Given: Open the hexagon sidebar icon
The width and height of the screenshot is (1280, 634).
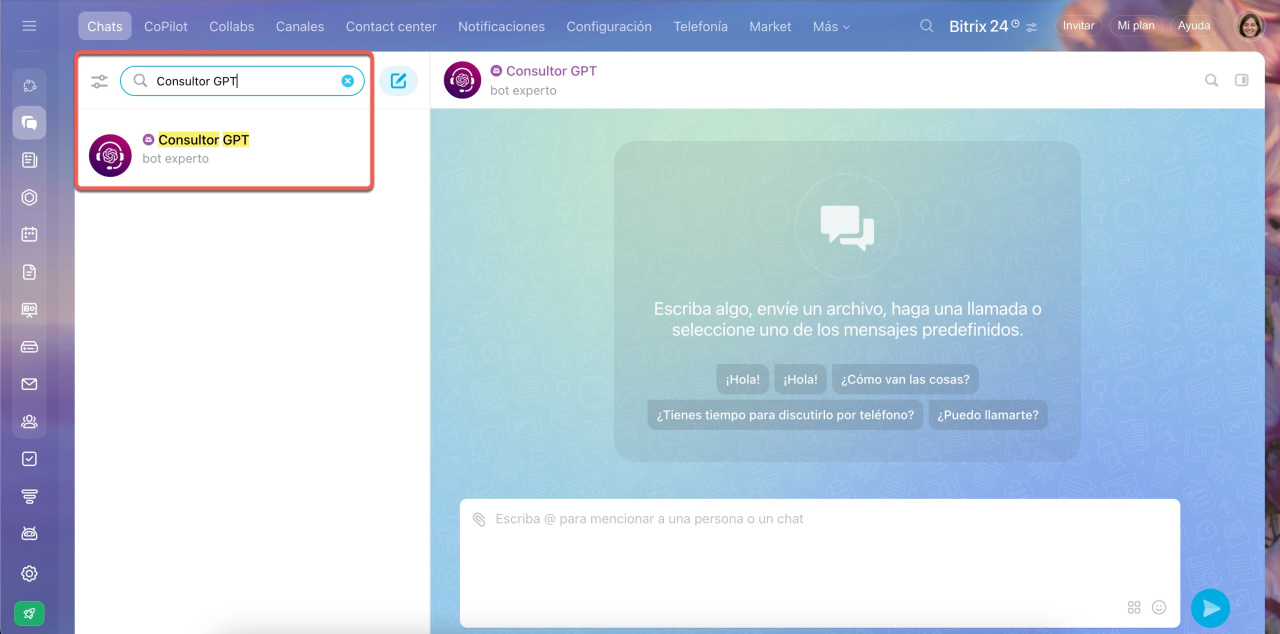Looking at the screenshot, I should (29, 197).
